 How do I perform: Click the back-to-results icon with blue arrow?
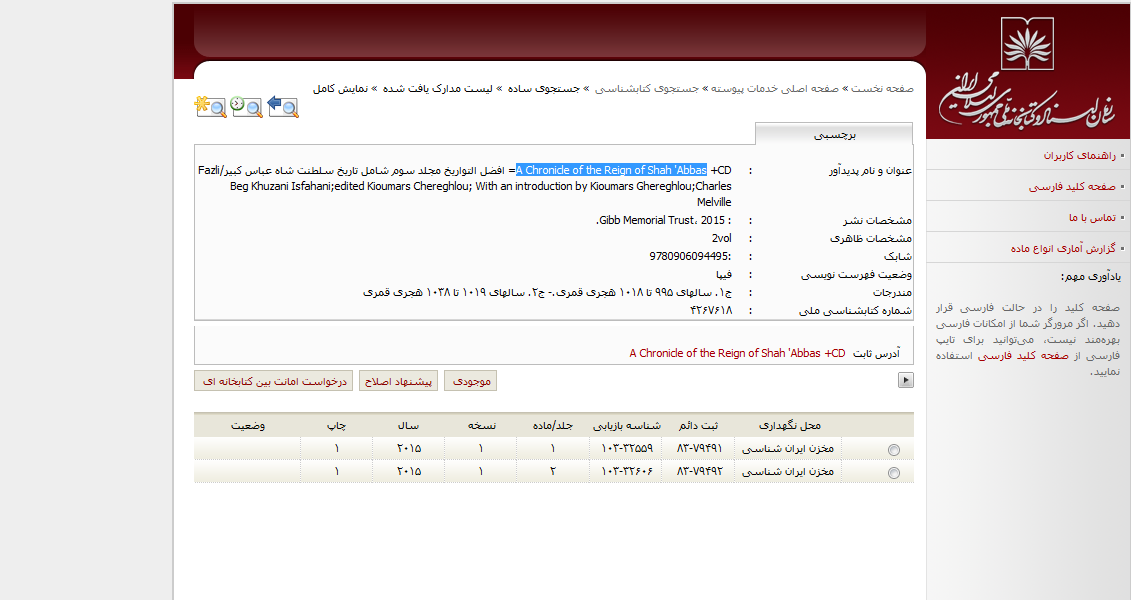(x=283, y=105)
